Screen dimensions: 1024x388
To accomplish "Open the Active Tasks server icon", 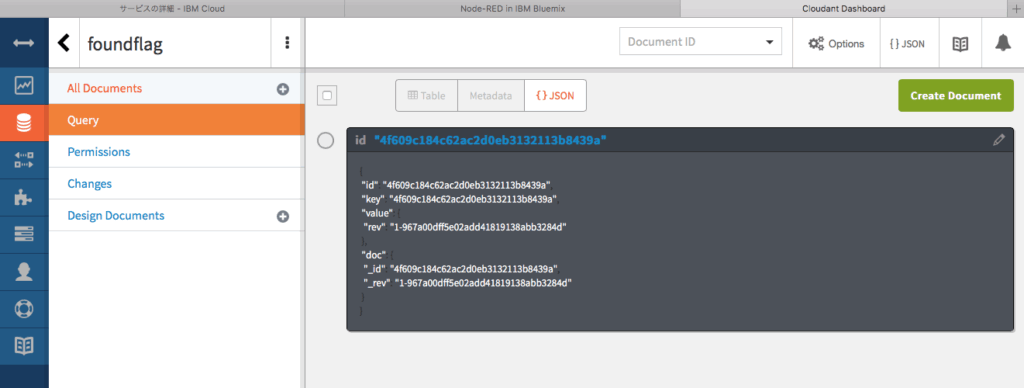I will tap(24, 234).
